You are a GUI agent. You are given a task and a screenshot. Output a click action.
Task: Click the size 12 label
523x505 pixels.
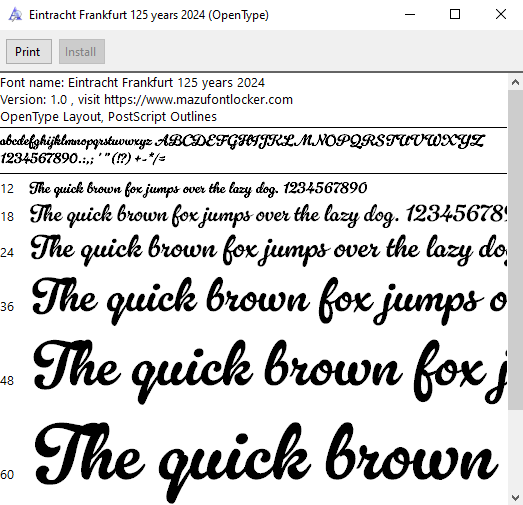pos(7,189)
